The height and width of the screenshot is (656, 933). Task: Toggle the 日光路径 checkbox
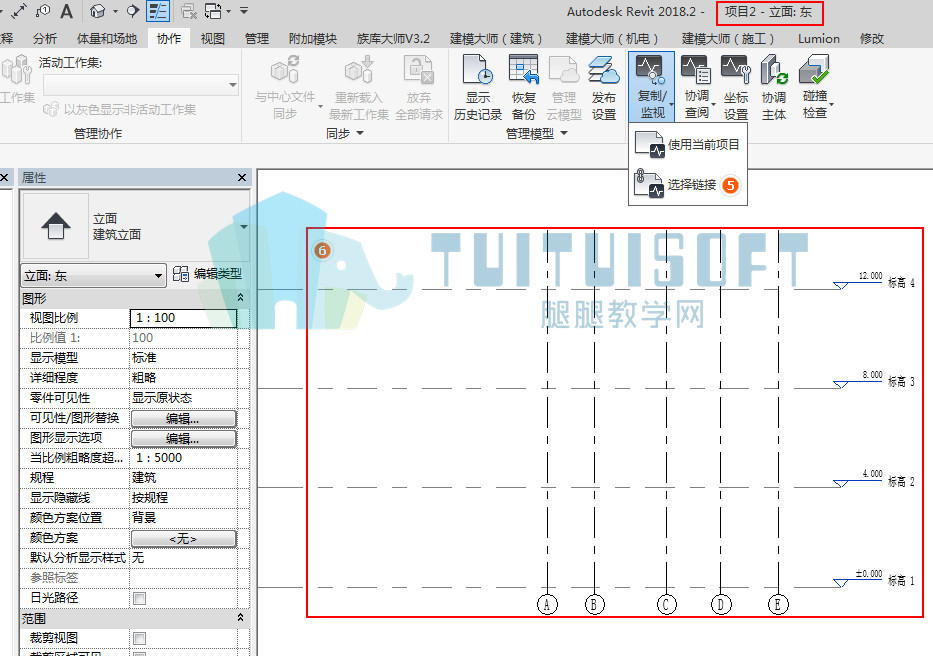[x=139, y=598]
